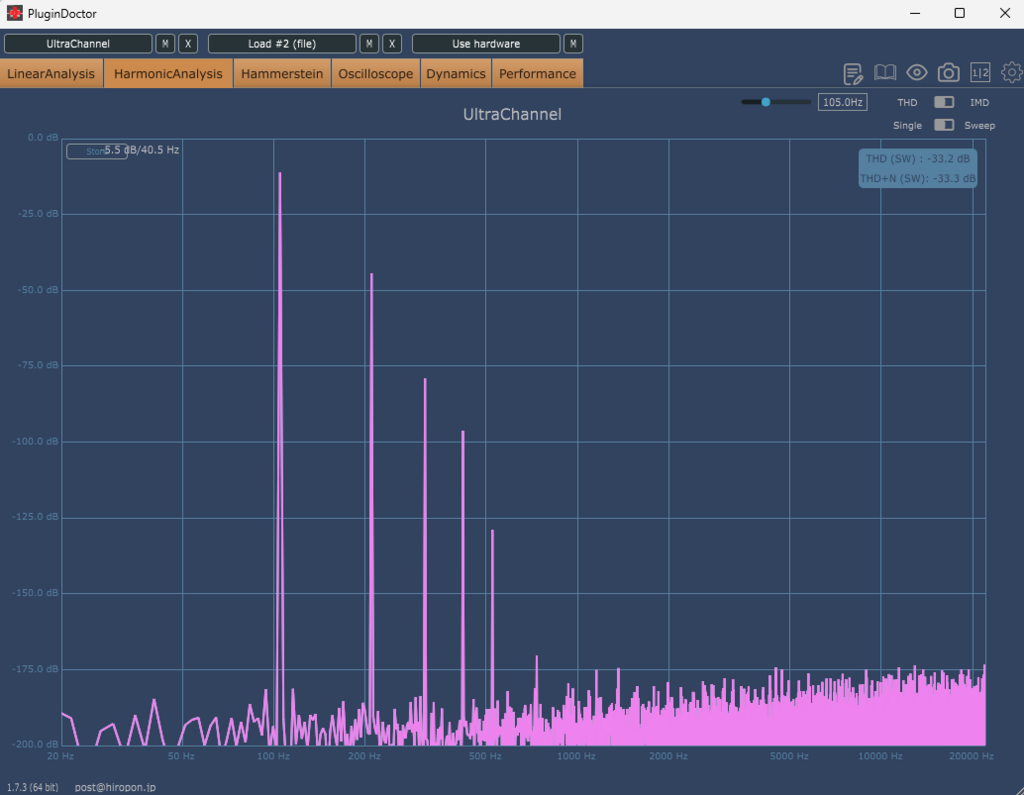Remove UltraChannel with its X button

(188, 44)
